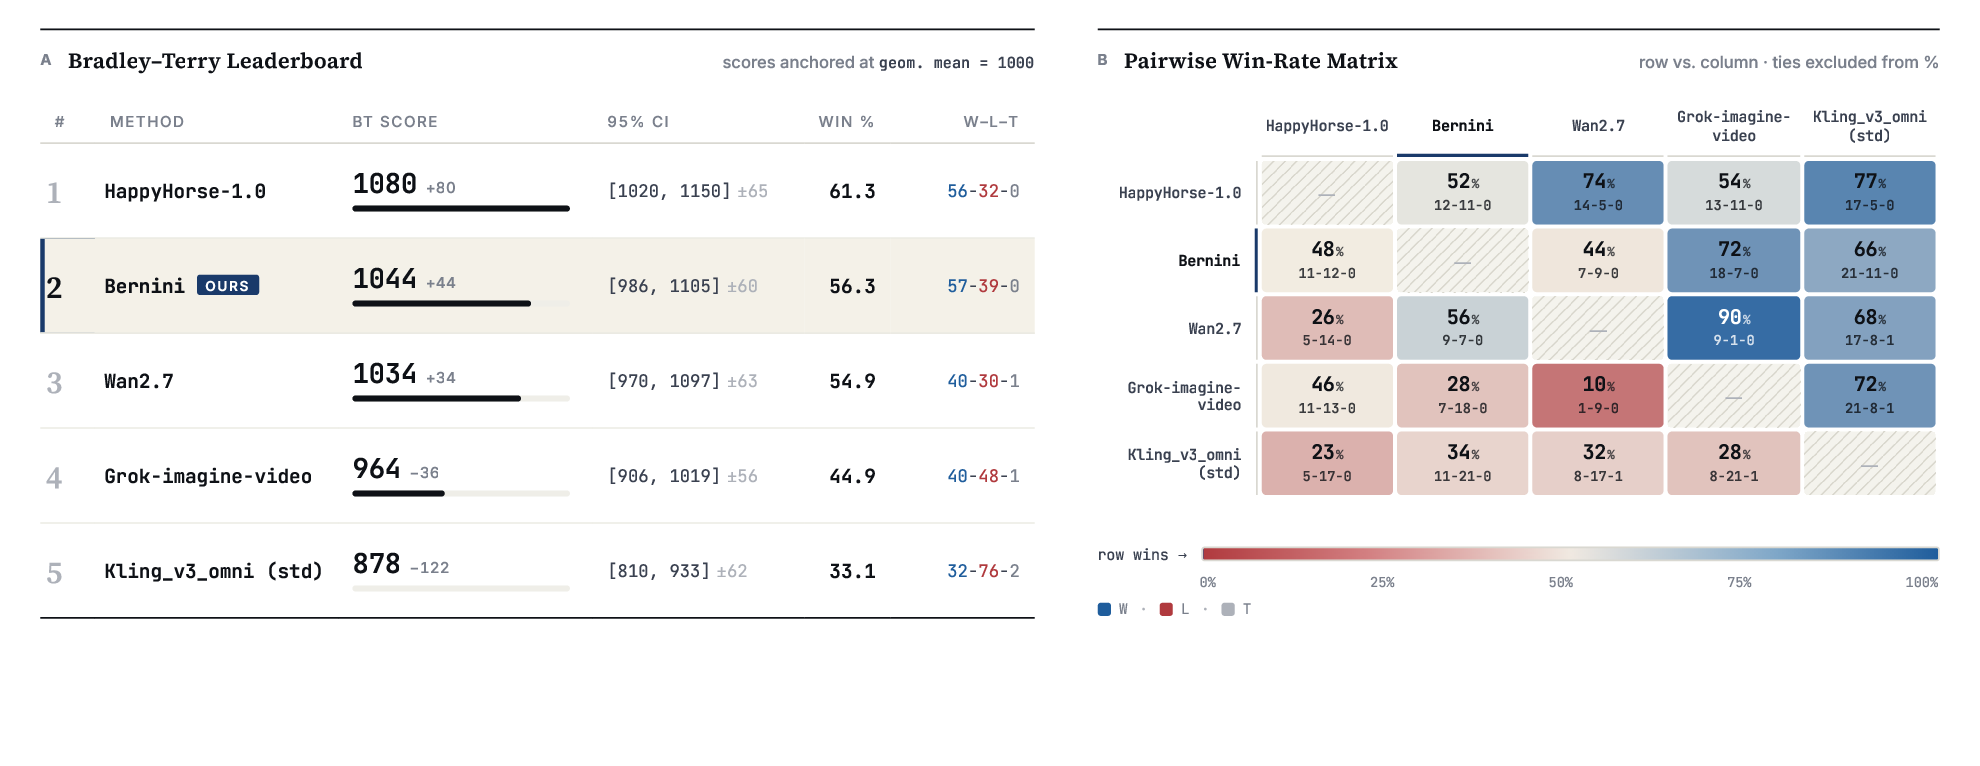This screenshot has height=766, width=1980.
Task: Click the 74% cell with record 14-5-0
Action: (x=1598, y=193)
